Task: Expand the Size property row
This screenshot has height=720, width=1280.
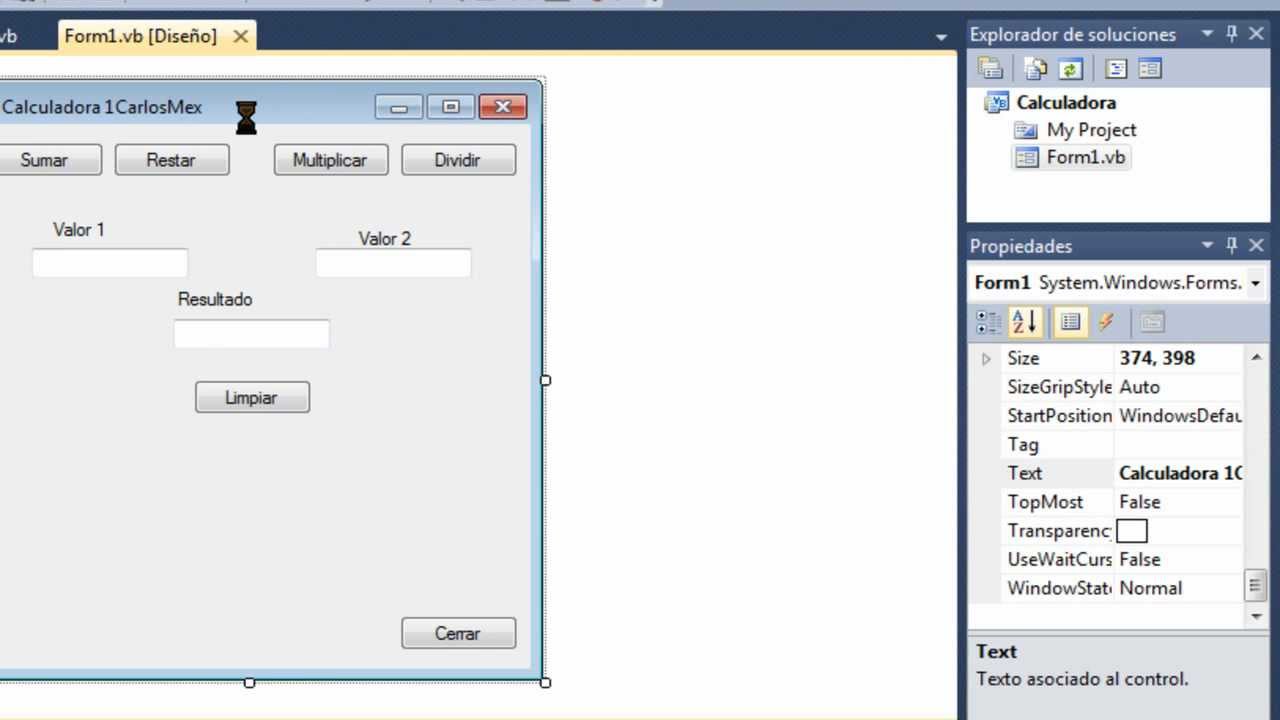Action: [x=986, y=358]
